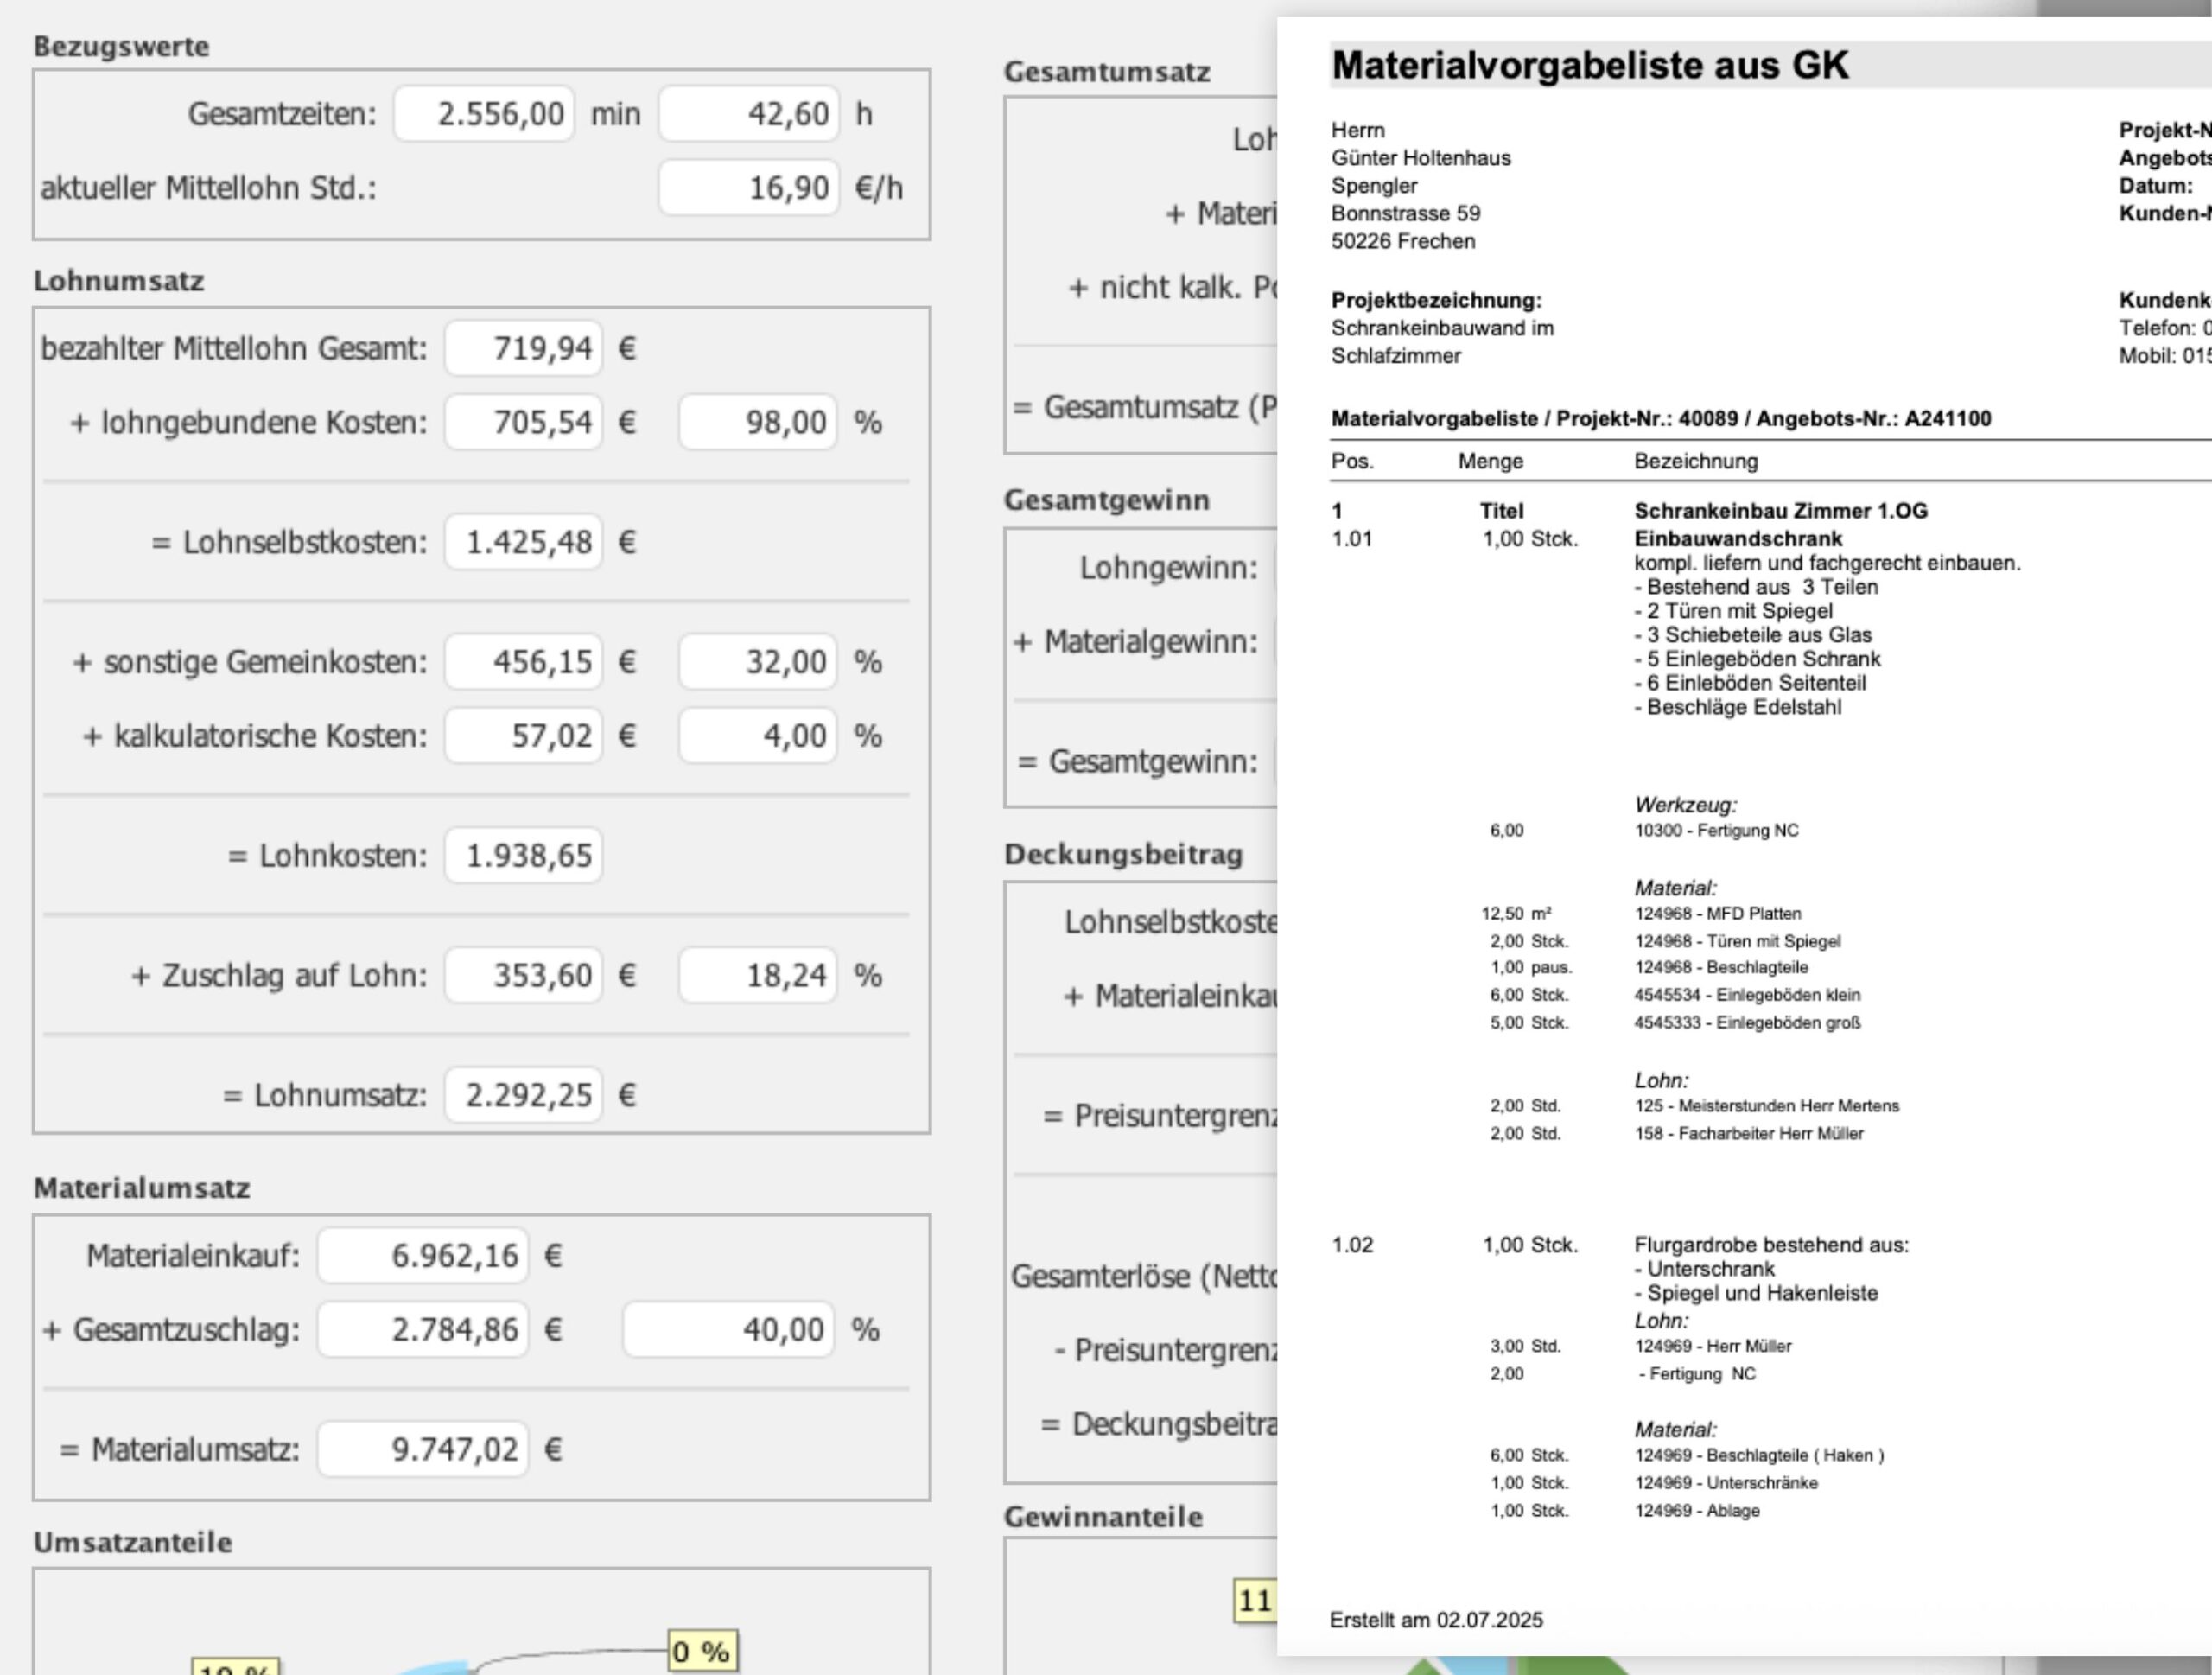Click title Schrankeinbau Zimmer 1.OG

point(1781,511)
